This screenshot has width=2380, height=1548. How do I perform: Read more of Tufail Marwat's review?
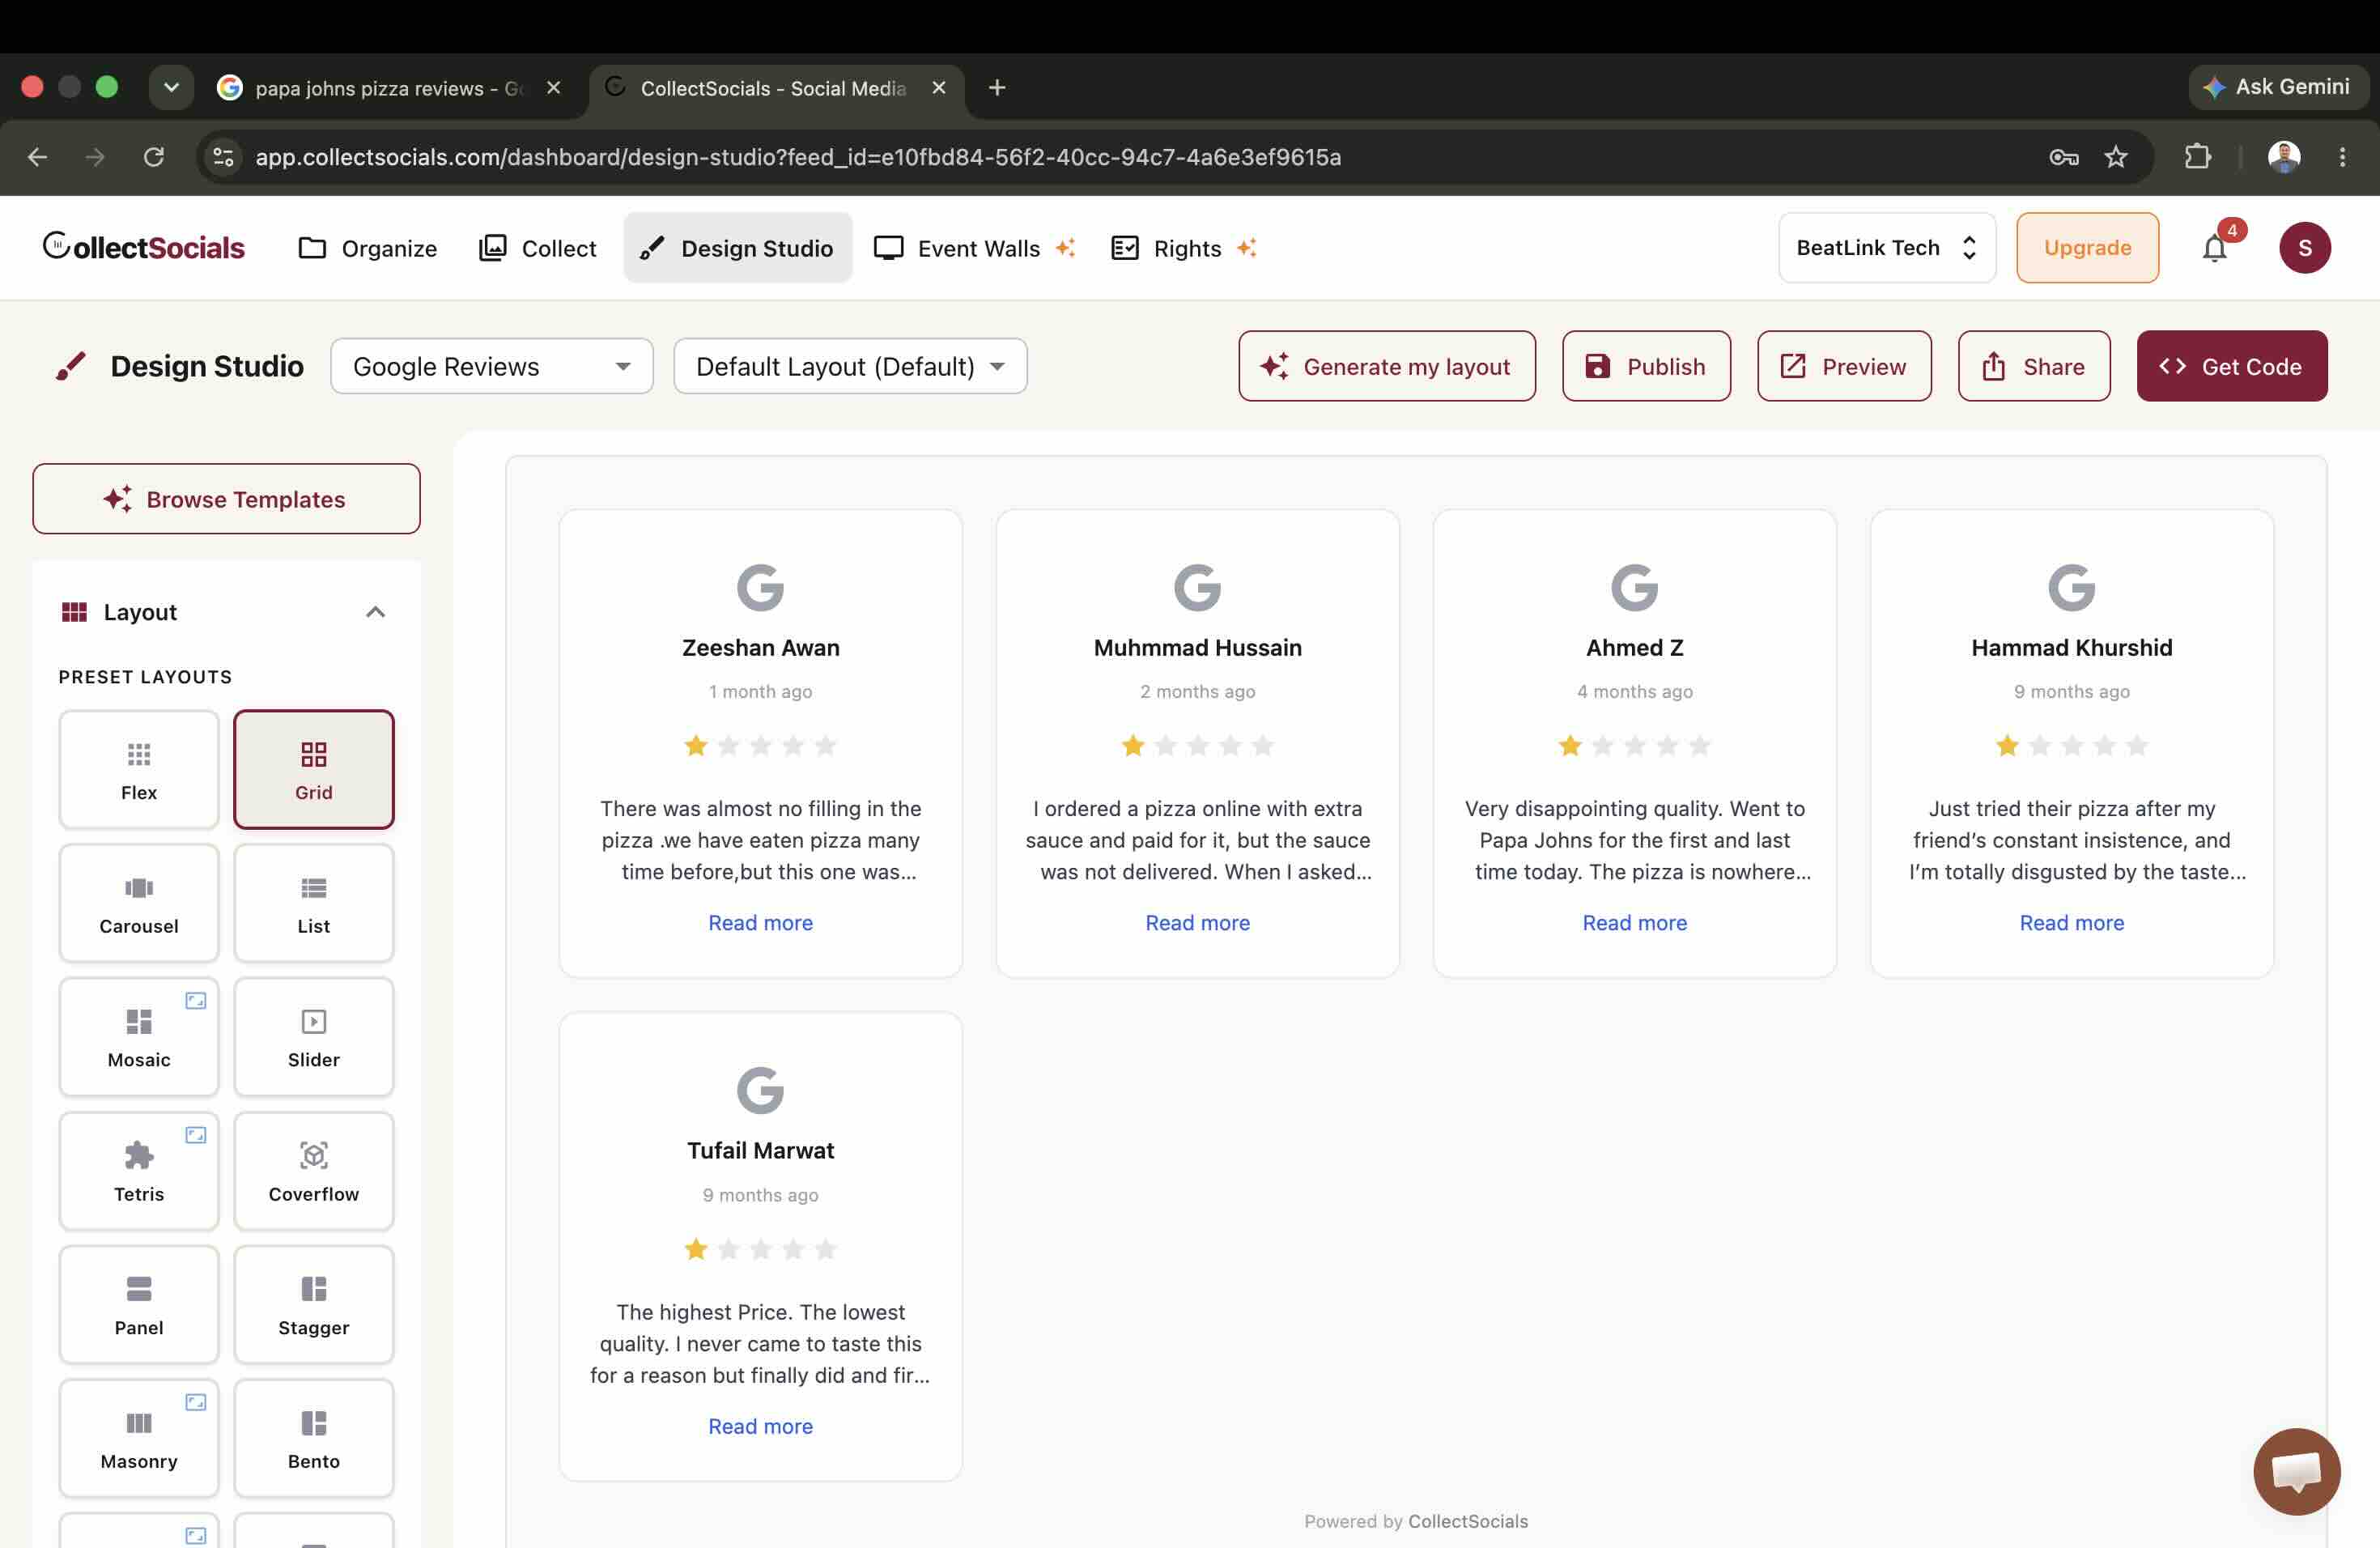coord(760,1426)
